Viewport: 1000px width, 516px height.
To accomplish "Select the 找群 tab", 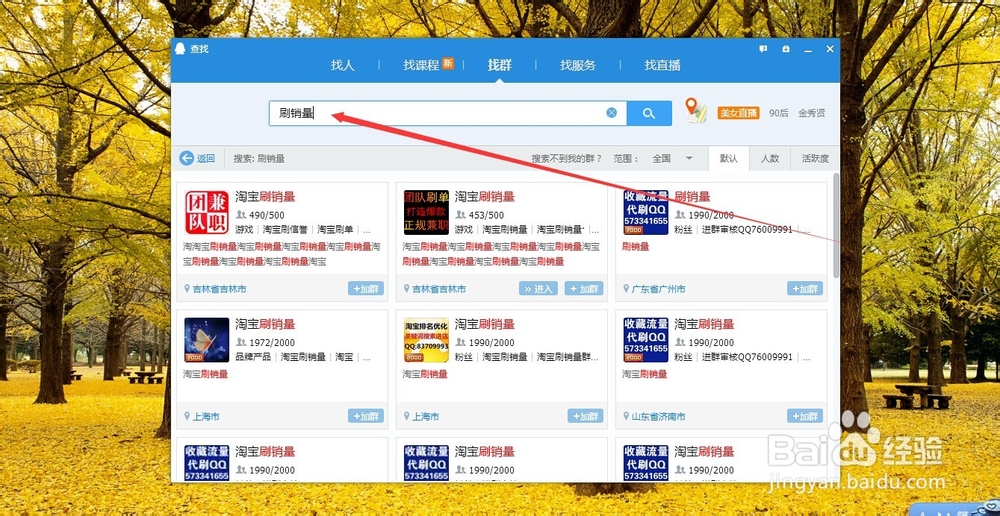I will pos(499,65).
